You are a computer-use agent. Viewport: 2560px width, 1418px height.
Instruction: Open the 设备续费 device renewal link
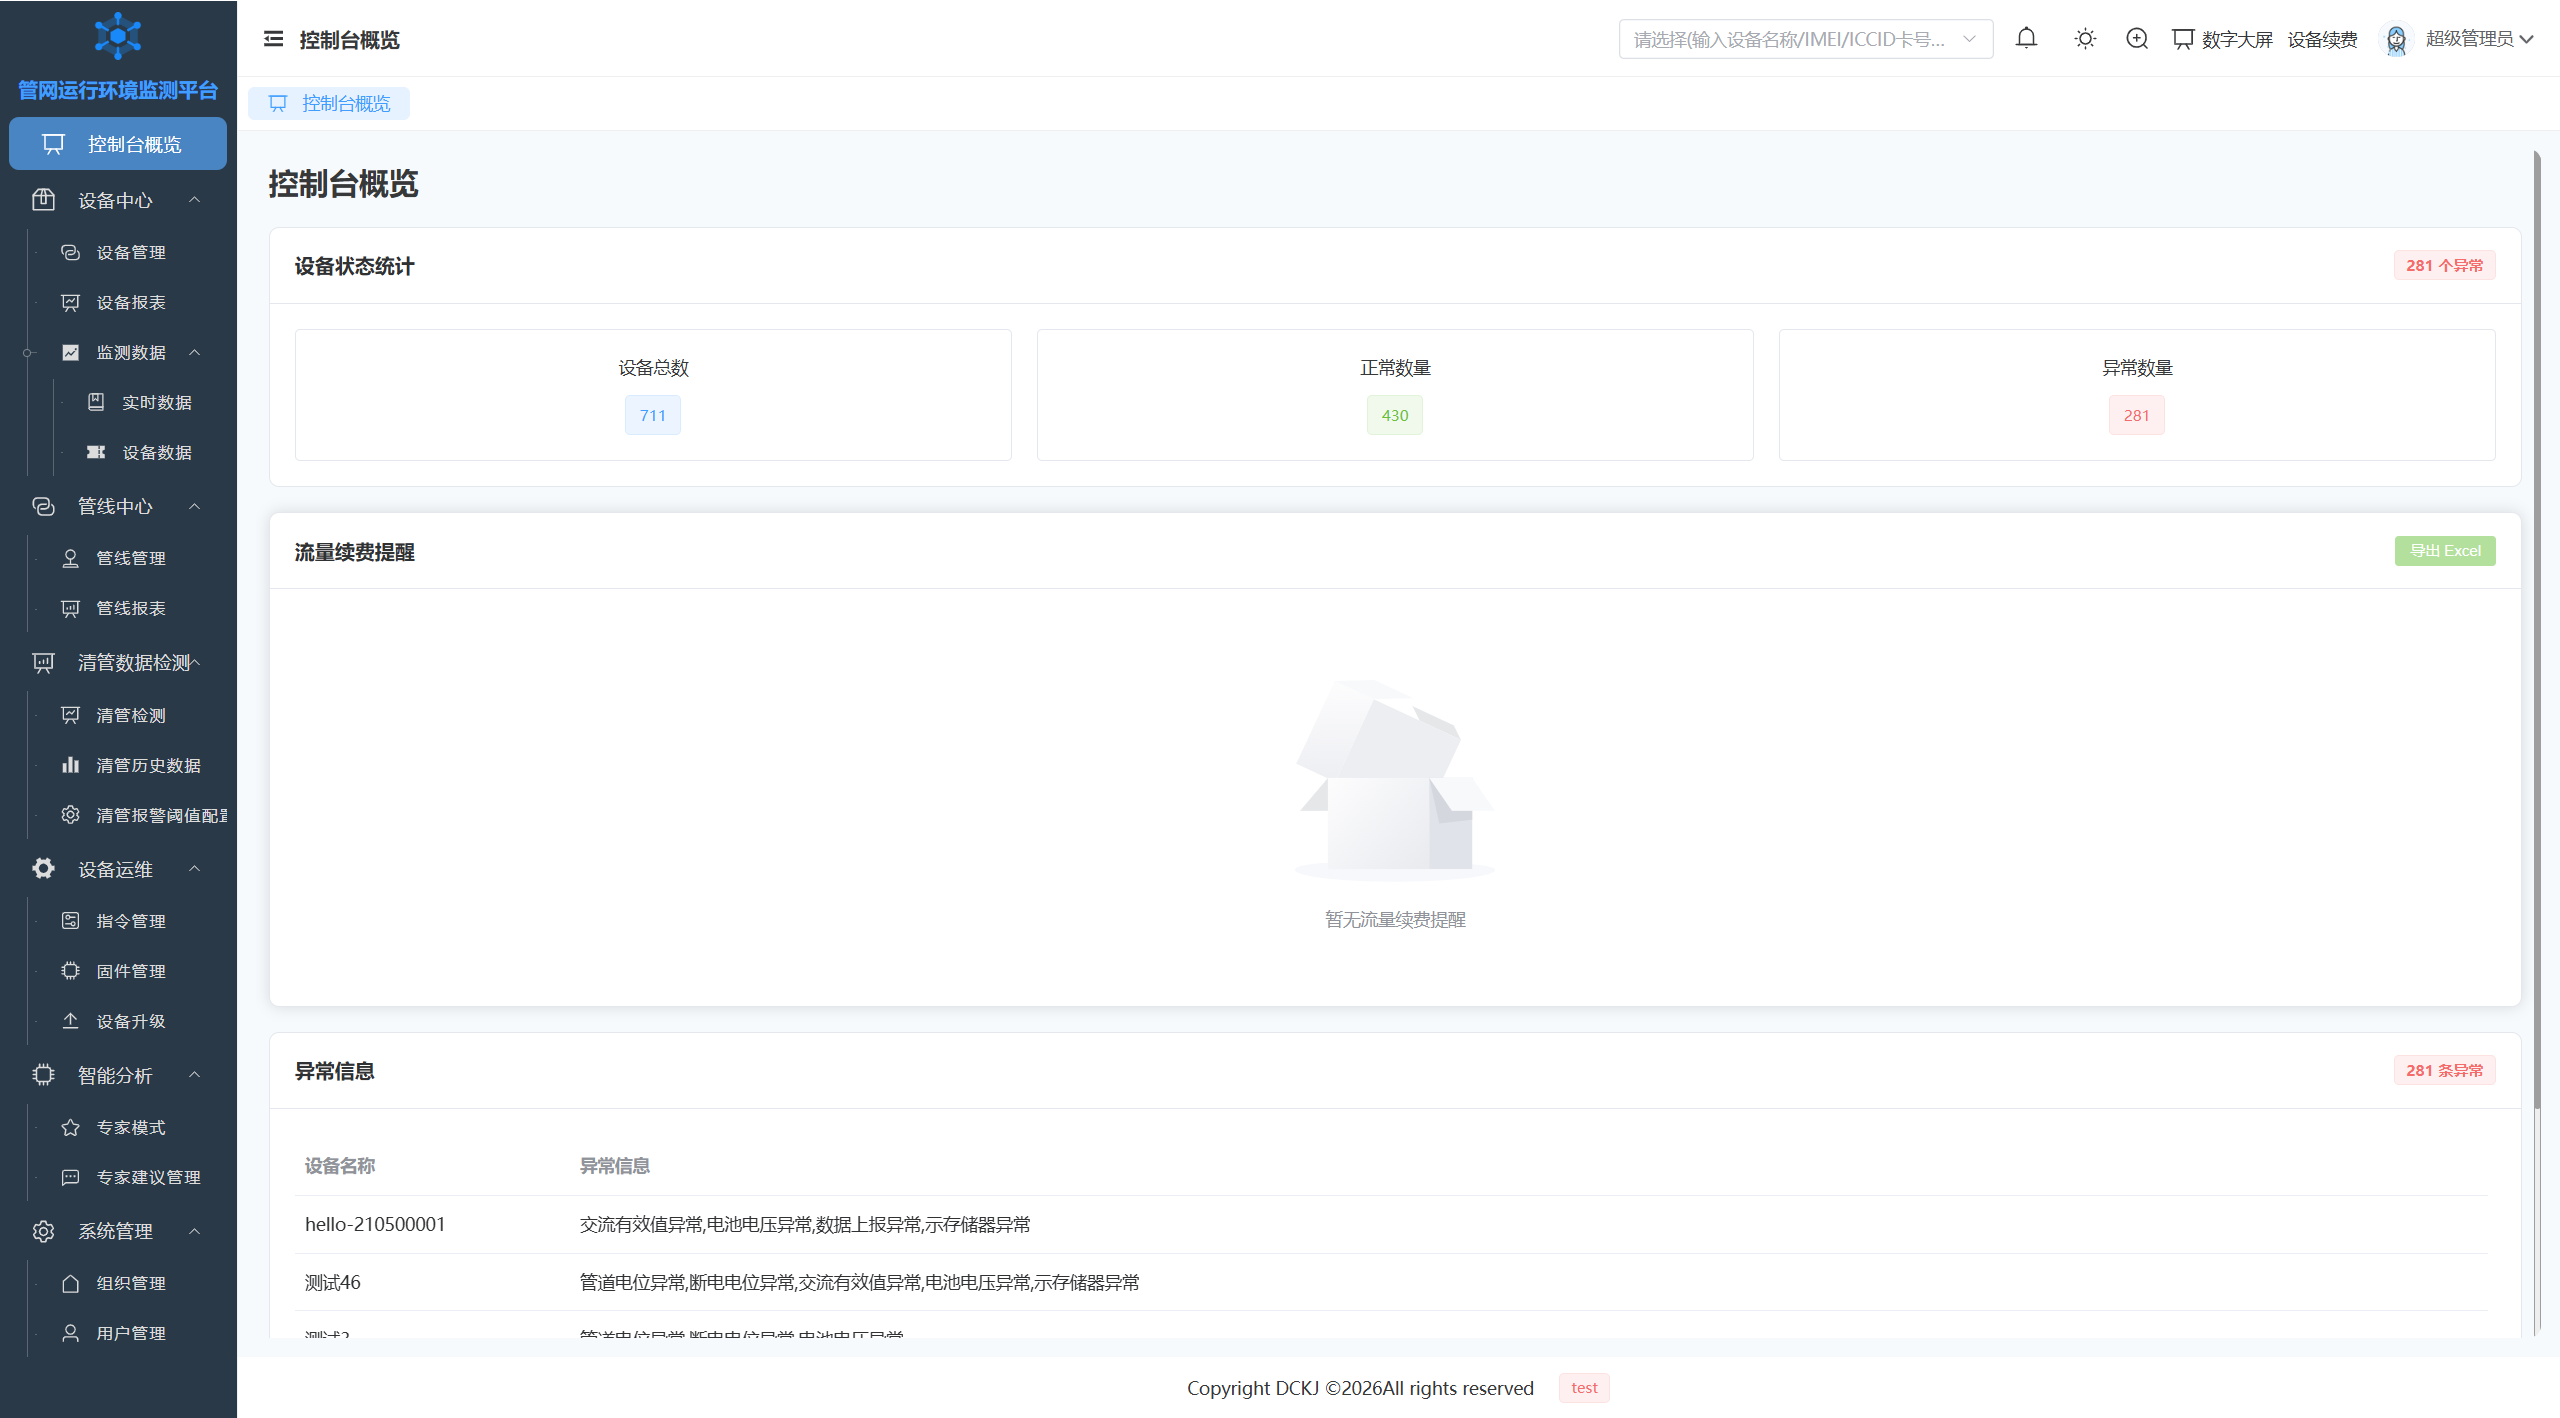(2322, 39)
